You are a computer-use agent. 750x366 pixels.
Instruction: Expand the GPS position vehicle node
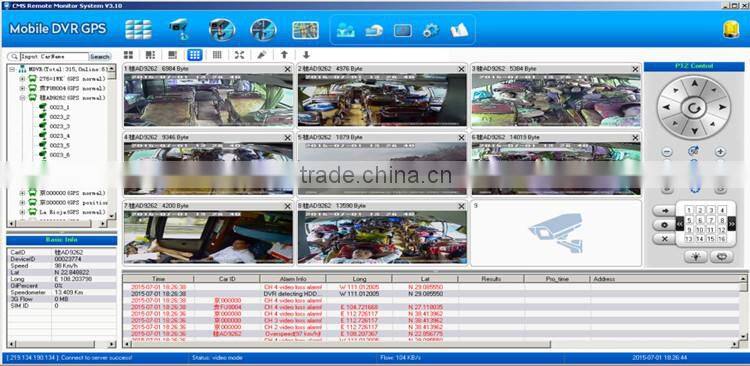pos(22,202)
